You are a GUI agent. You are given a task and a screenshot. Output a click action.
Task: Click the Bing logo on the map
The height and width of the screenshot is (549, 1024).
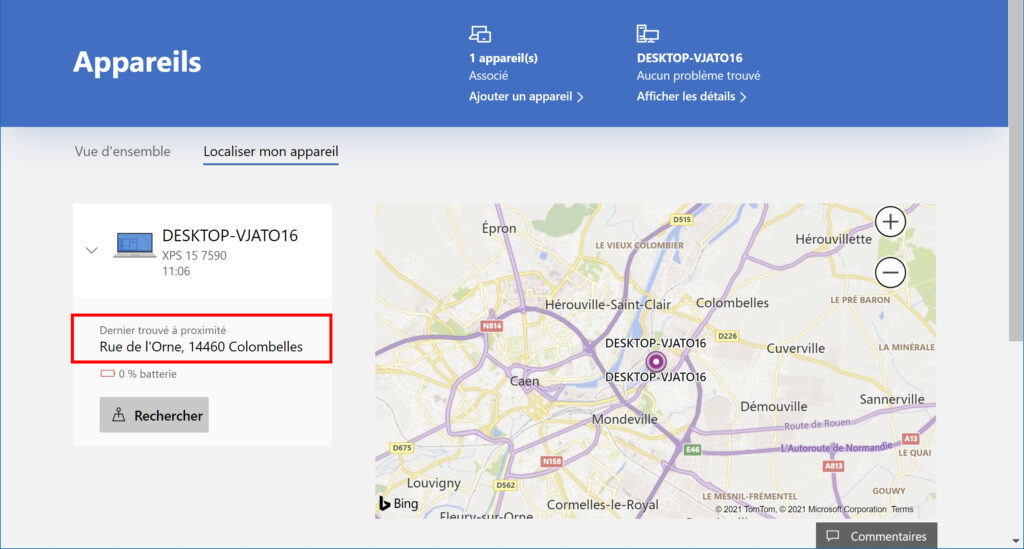(x=398, y=503)
